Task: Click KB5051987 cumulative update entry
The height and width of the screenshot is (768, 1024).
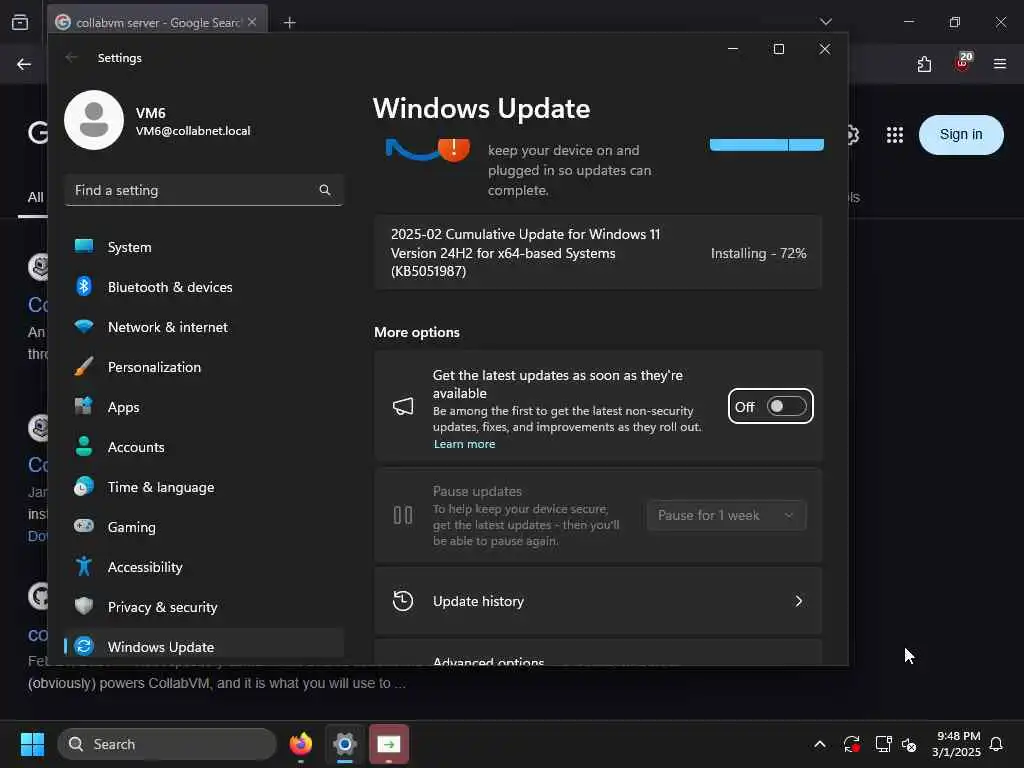Action: (x=598, y=252)
